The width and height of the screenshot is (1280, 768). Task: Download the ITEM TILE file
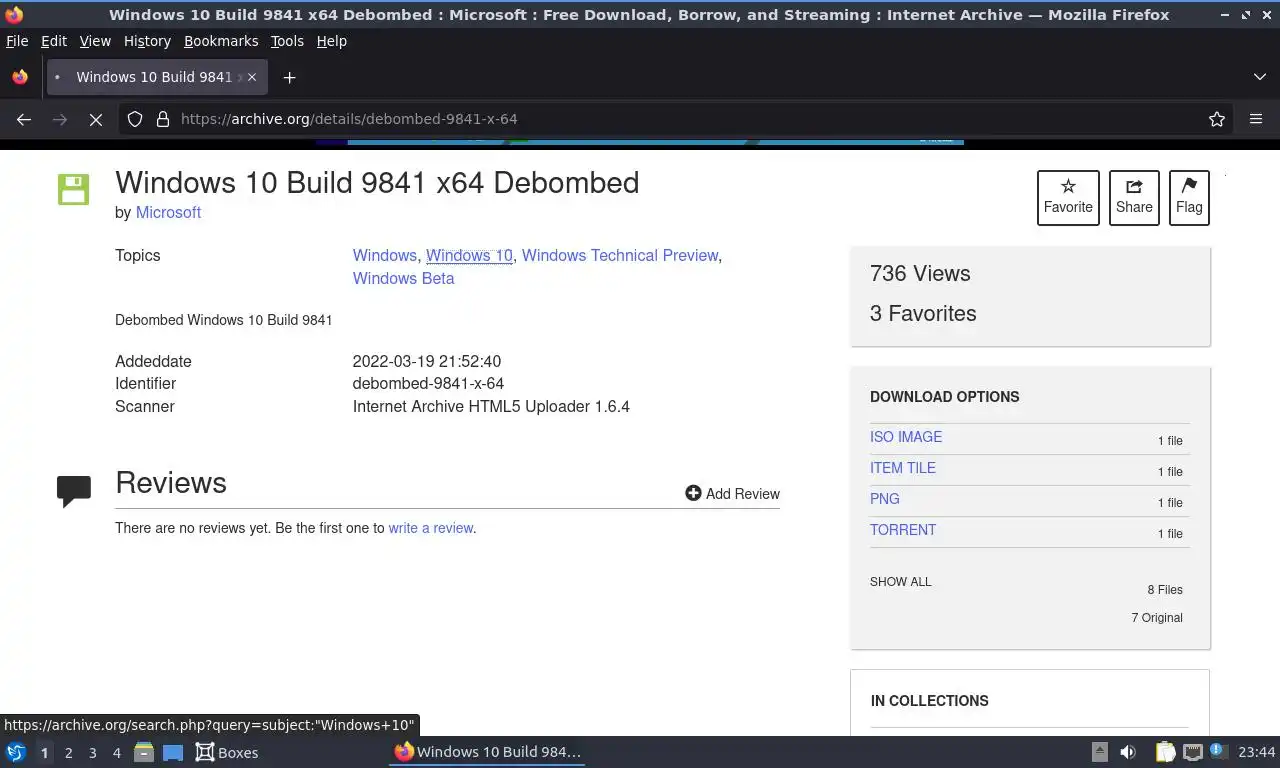903,468
